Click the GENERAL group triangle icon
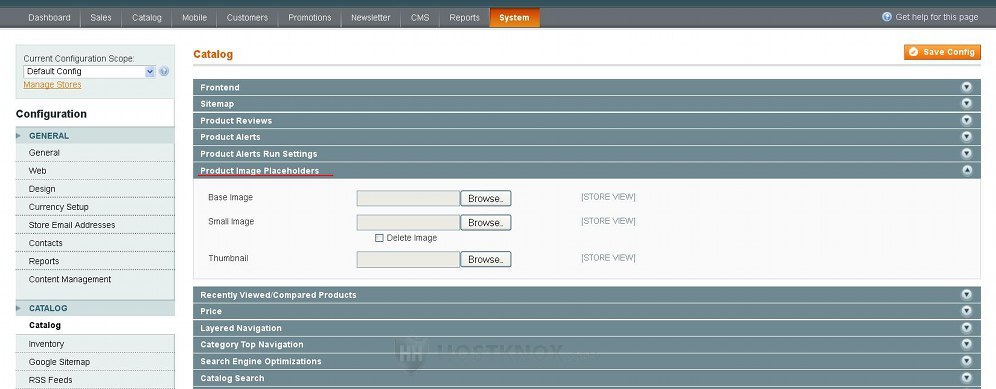This screenshot has width=996, height=389. [x=19, y=135]
